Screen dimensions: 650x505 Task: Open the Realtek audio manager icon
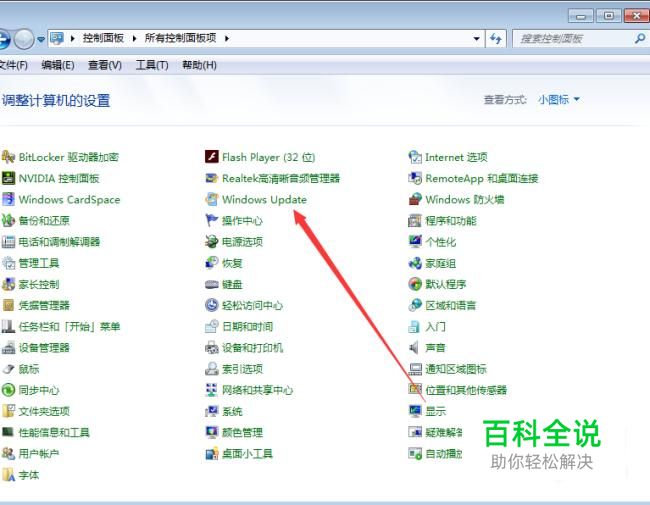212,178
